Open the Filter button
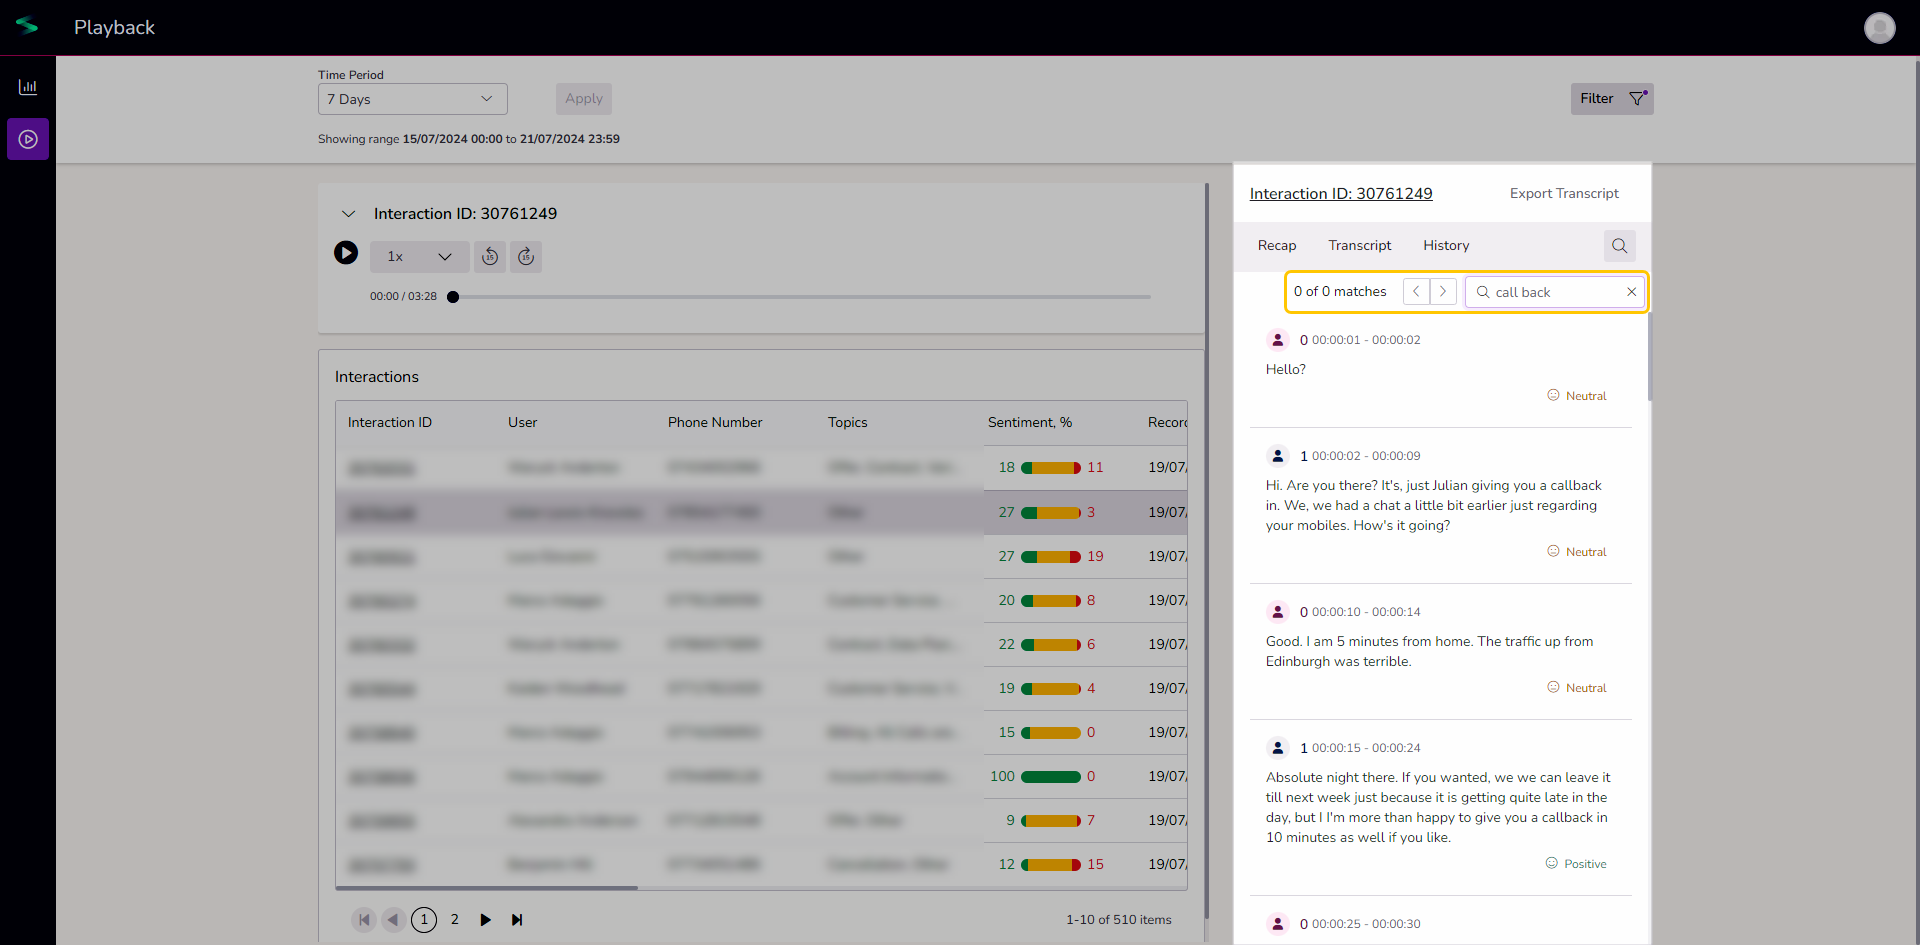Image resolution: width=1920 pixels, height=945 pixels. coord(1612,99)
